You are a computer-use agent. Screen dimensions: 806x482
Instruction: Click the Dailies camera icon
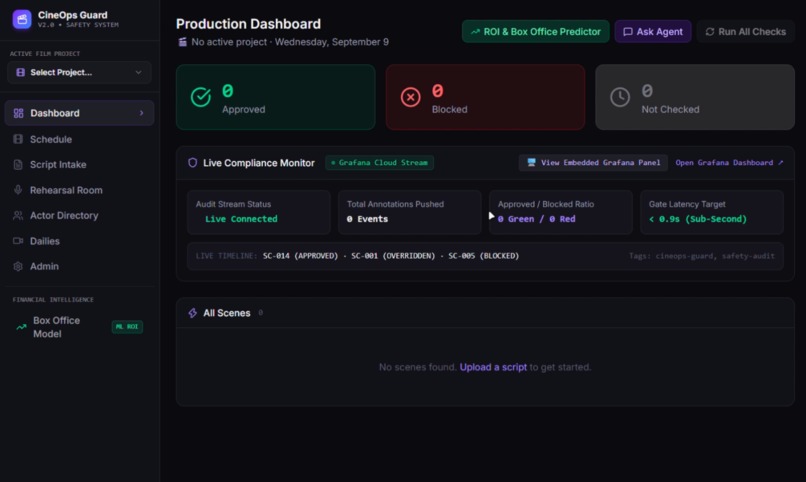18,240
